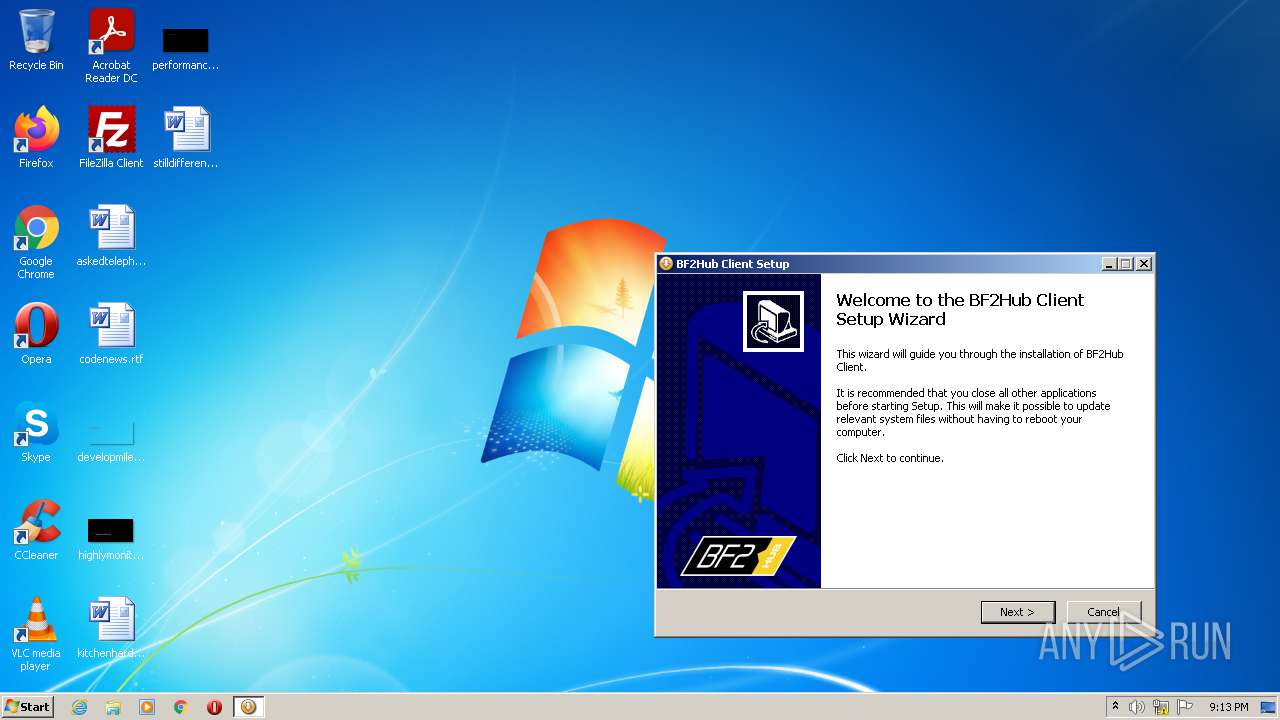Image resolution: width=1280 pixels, height=720 pixels.
Task: Click the BF2 Hub logo in wizard
Action: click(738, 557)
